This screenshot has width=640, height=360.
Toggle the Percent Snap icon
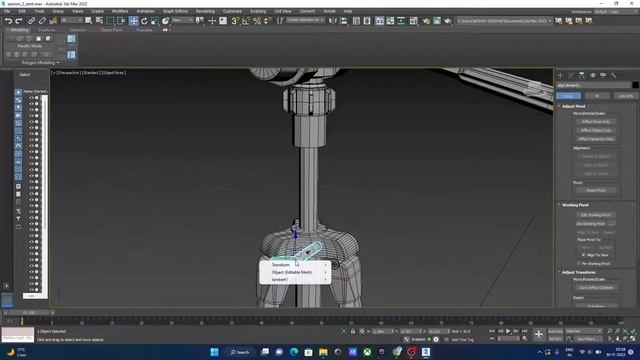tap(257, 21)
